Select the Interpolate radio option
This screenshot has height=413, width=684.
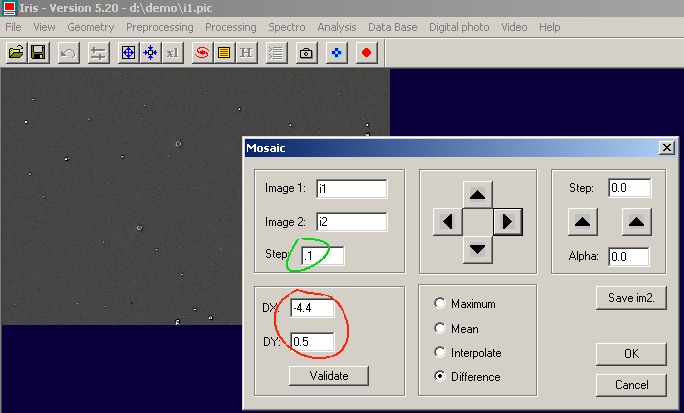pyautogui.click(x=440, y=352)
